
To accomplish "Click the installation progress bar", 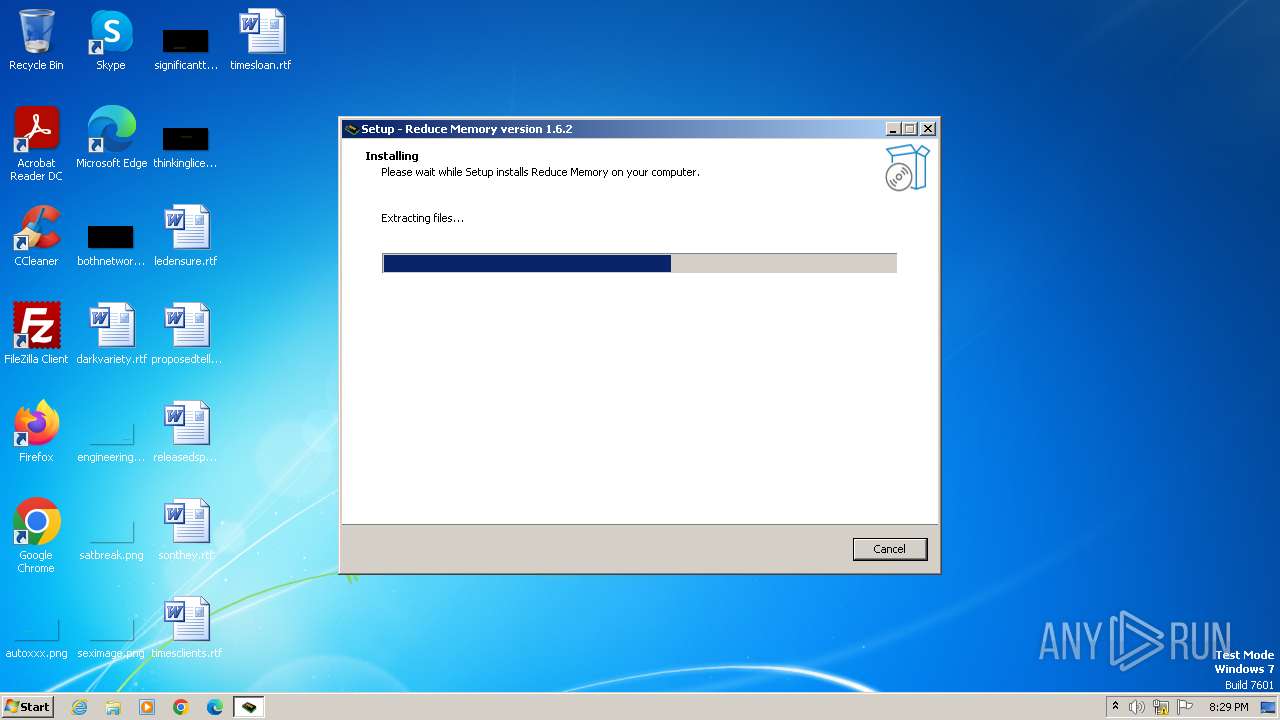I will (639, 263).
